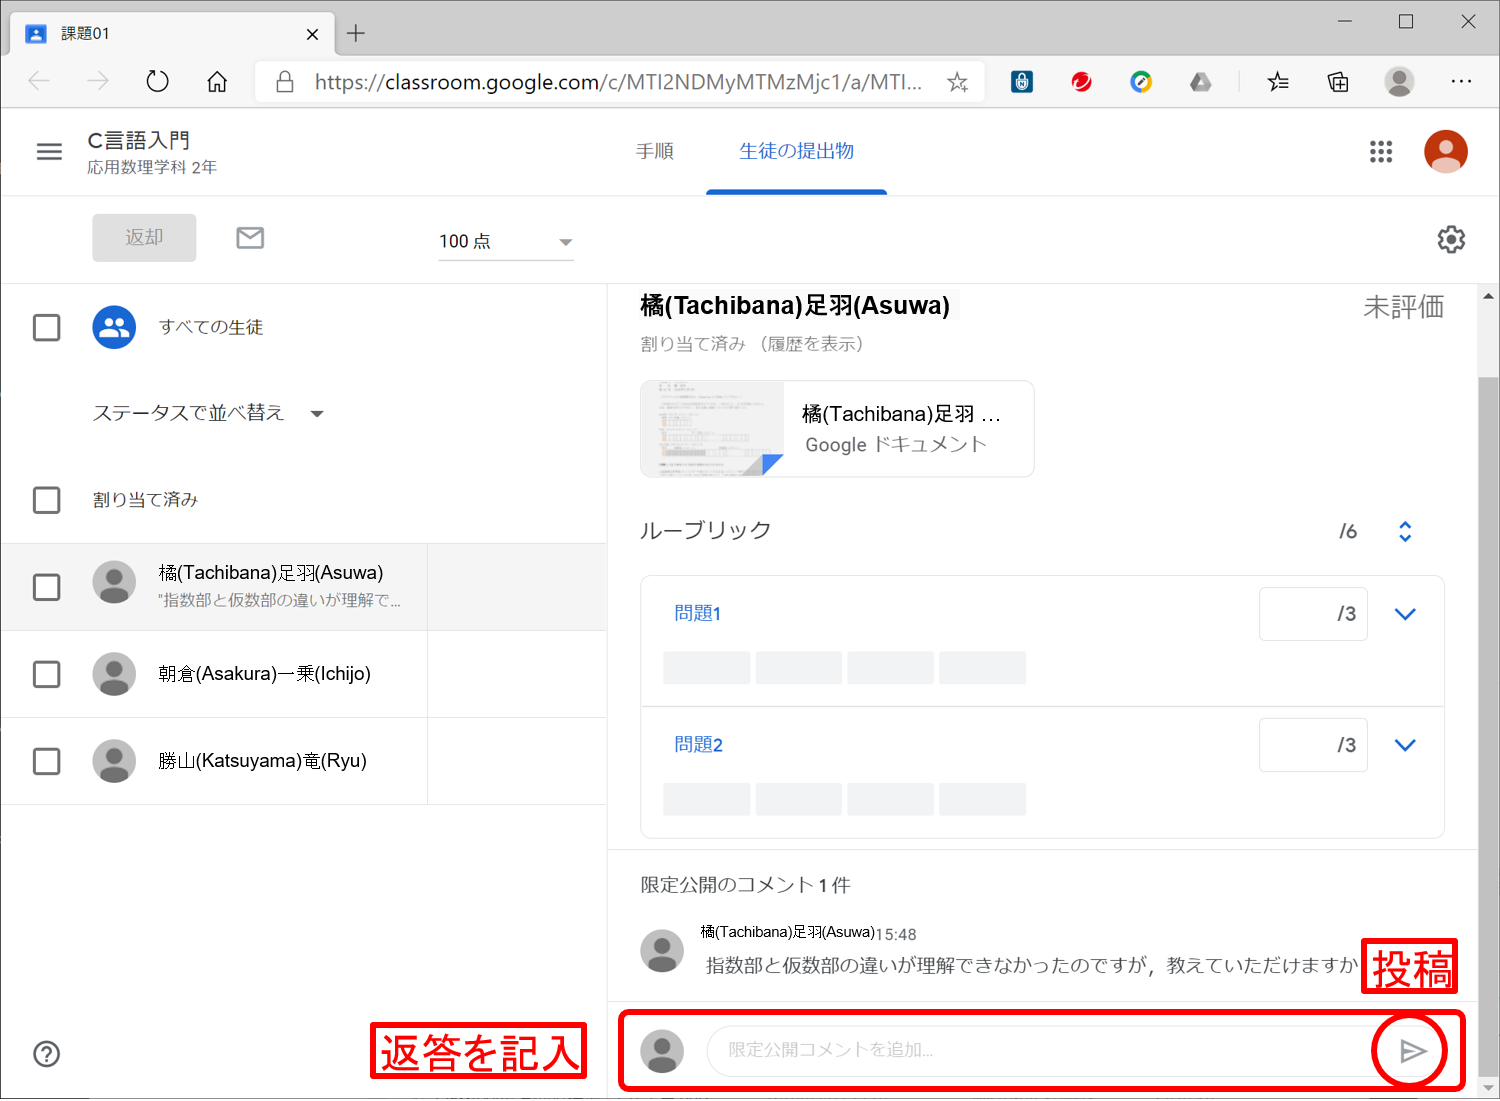Image resolution: width=1500 pixels, height=1101 pixels.
Task: Click the blue password manager extension icon
Action: [1022, 82]
